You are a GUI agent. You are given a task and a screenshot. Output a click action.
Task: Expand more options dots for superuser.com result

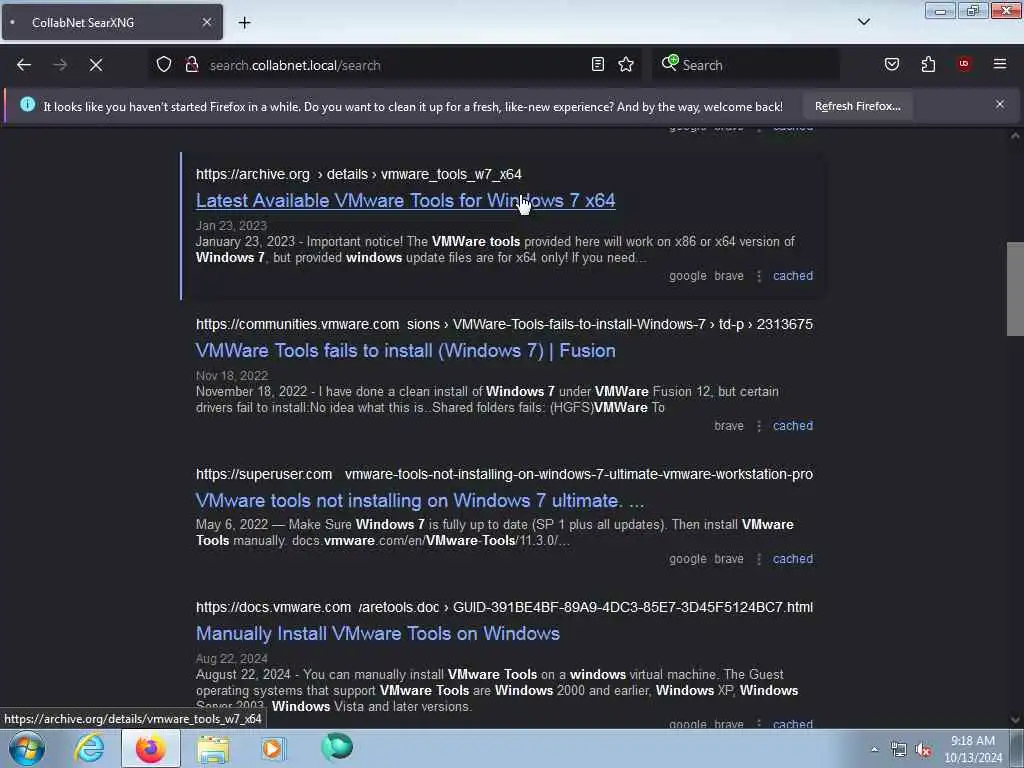[758, 560]
